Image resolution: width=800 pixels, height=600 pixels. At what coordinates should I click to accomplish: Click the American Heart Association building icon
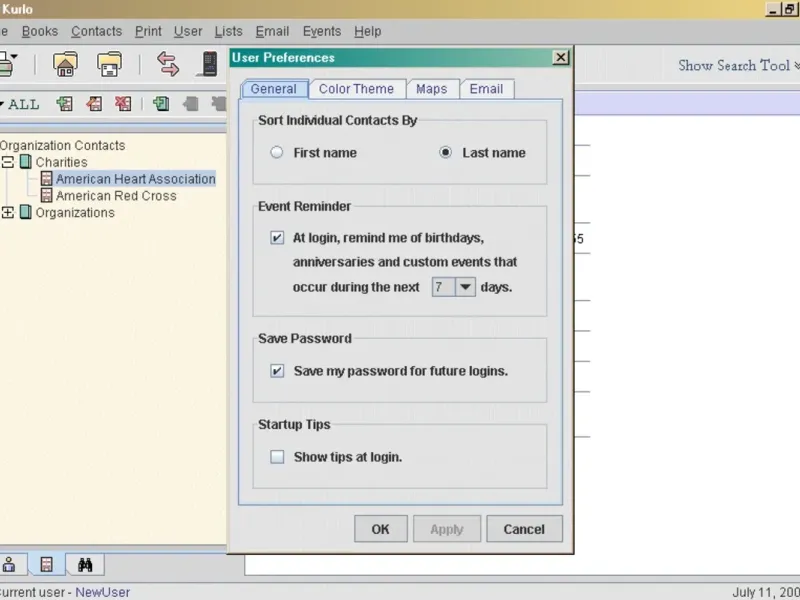pyautogui.click(x=46, y=179)
